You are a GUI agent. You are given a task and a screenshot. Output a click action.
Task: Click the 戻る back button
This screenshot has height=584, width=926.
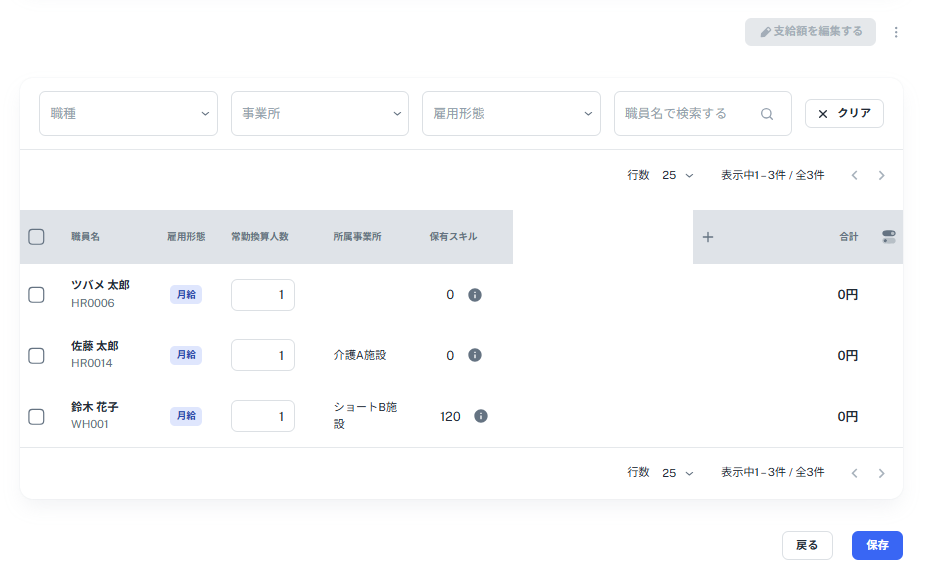click(x=807, y=545)
